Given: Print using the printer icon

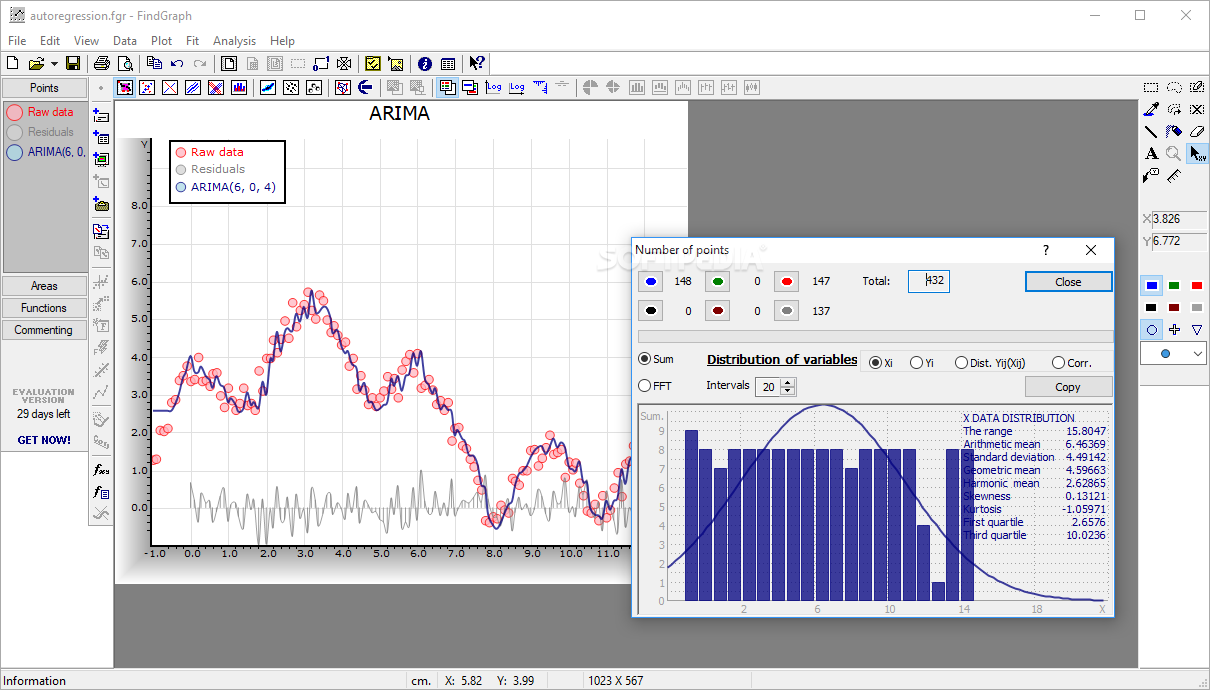Looking at the screenshot, I should pos(102,63).
